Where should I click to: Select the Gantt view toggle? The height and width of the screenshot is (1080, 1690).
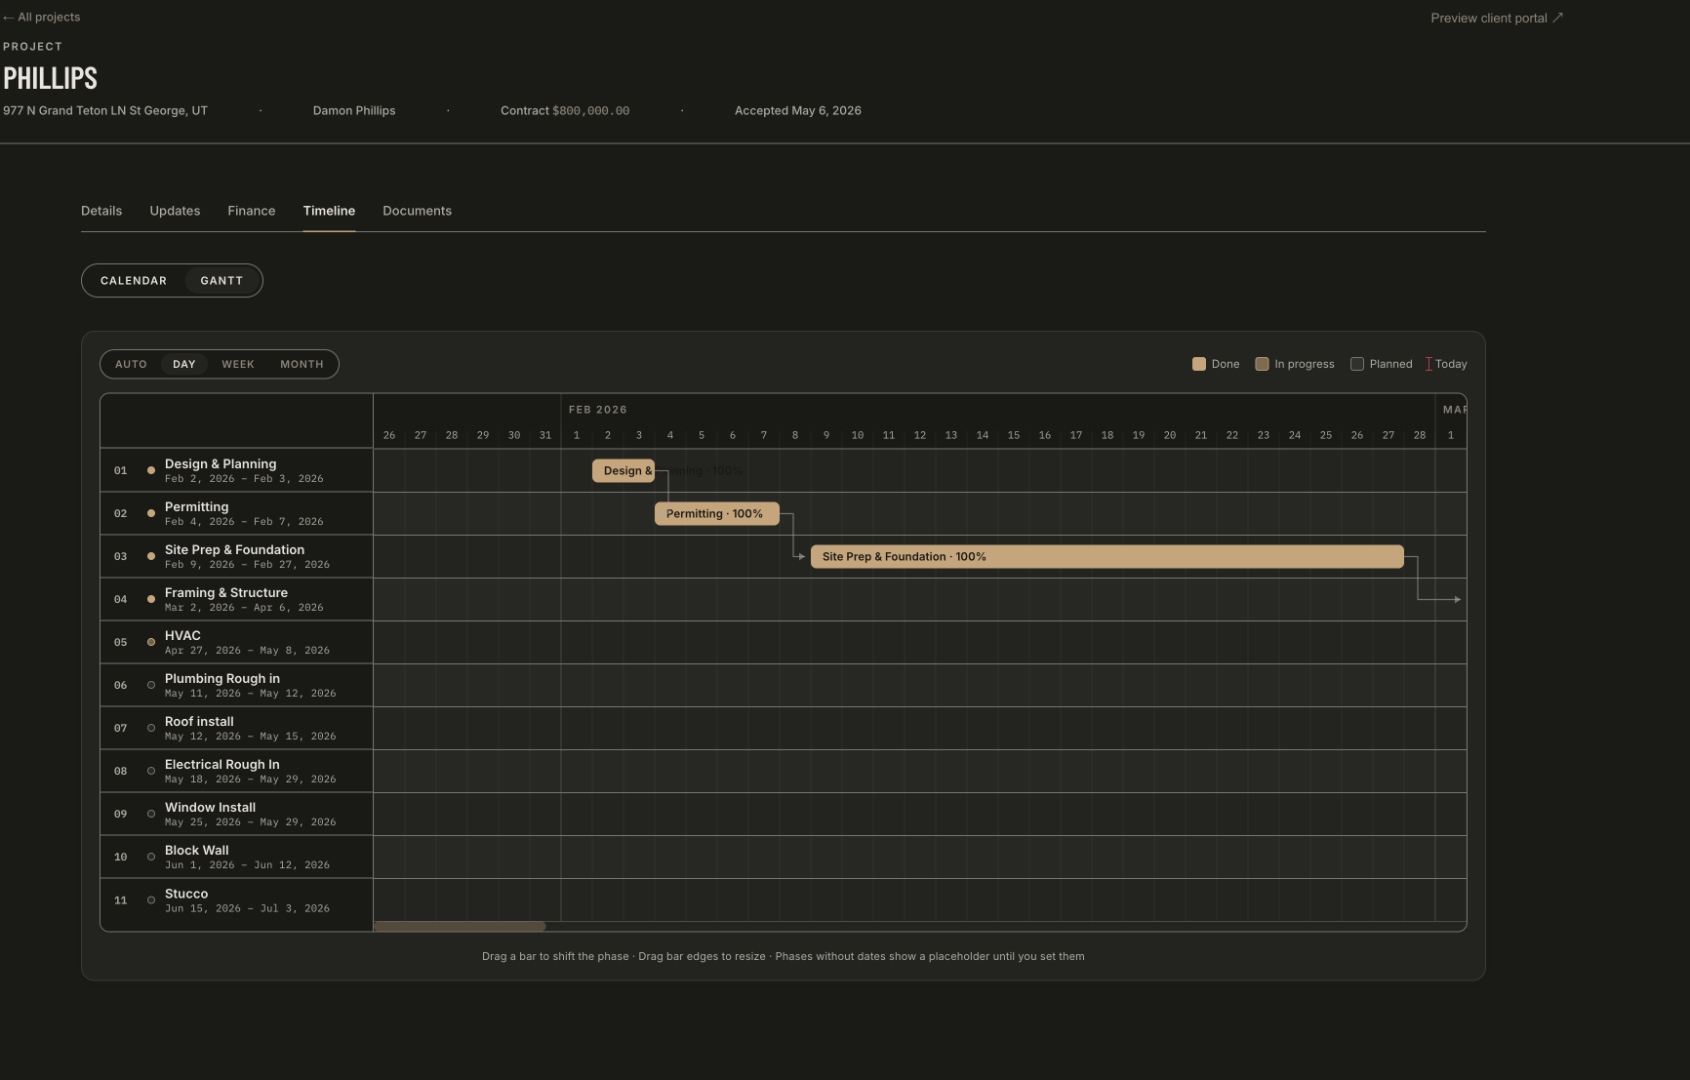[x=222, y=281]
